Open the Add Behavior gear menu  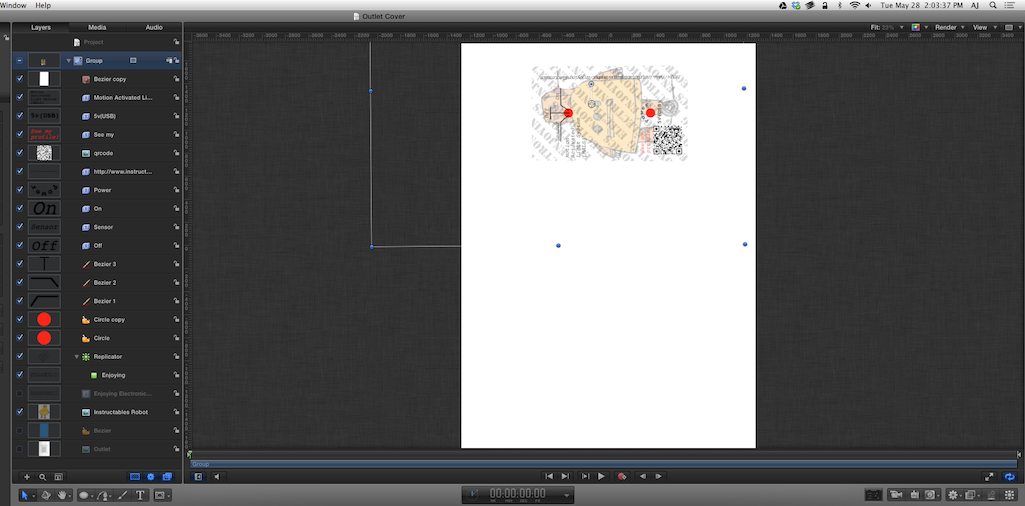[x=954, y=495]
